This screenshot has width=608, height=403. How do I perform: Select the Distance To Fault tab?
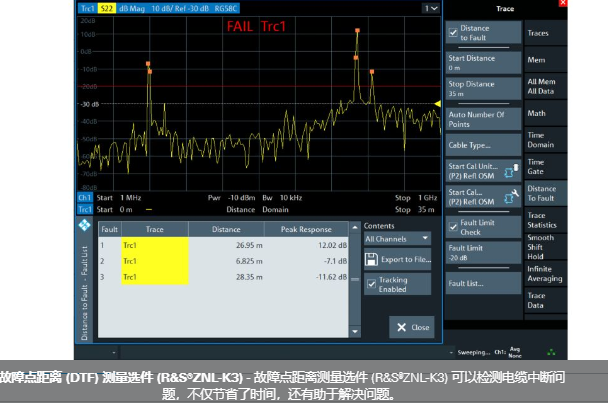(x=545, y=193)
